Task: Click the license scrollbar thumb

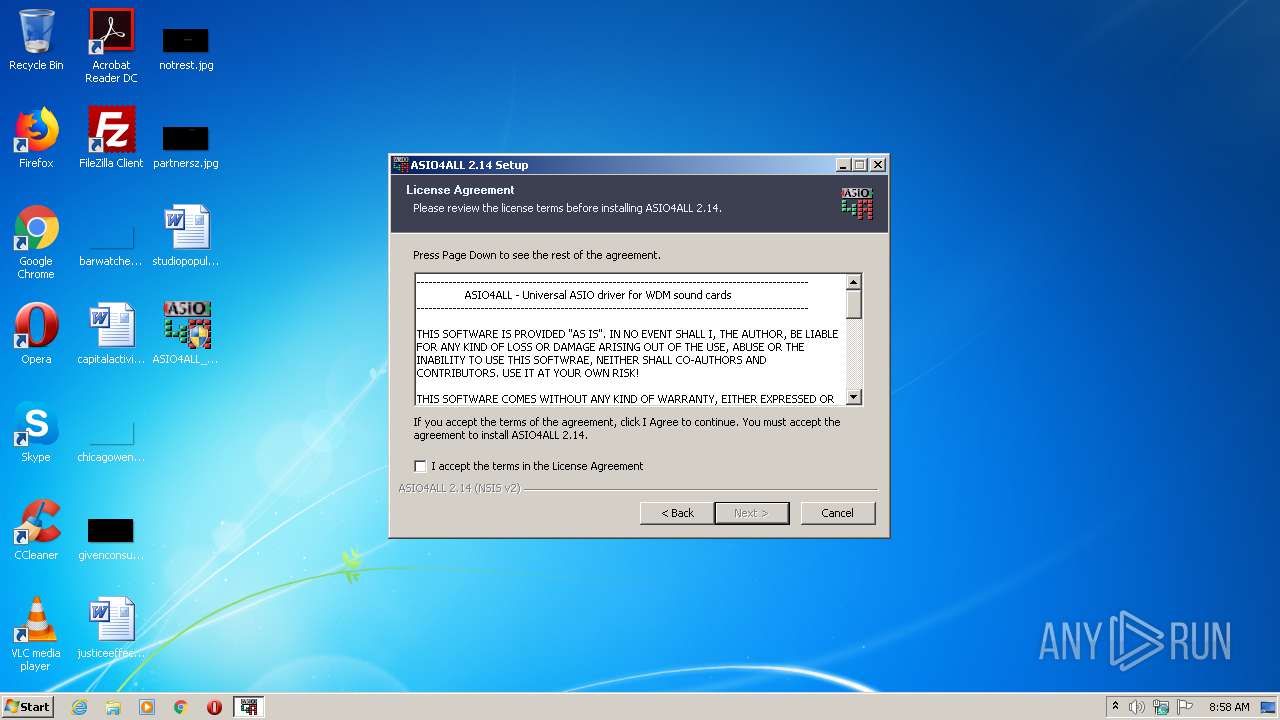Action: point(854,304)
